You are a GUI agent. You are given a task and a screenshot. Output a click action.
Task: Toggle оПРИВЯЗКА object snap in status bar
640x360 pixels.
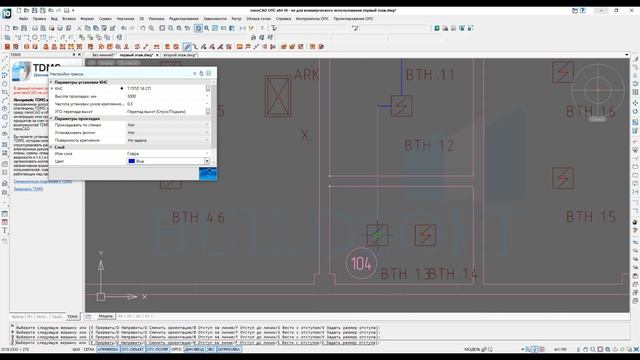[108, 349]
